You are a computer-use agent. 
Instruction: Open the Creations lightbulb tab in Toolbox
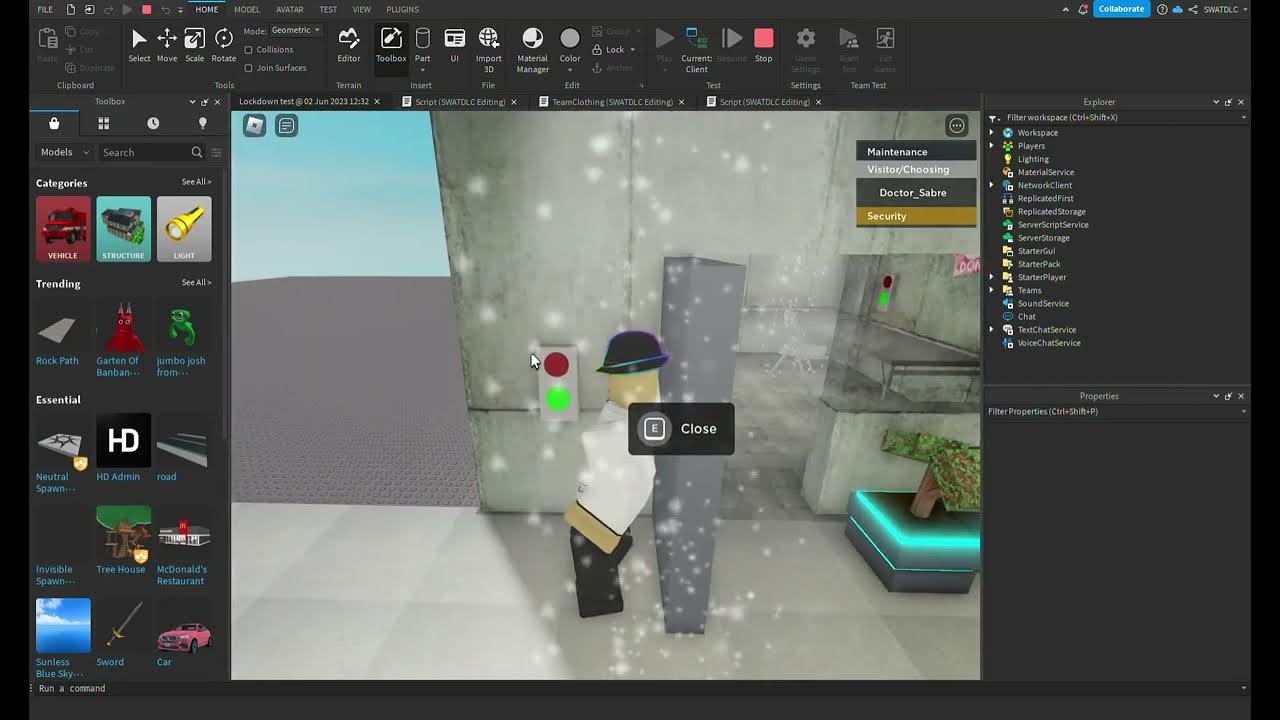[x=203, y=123]
